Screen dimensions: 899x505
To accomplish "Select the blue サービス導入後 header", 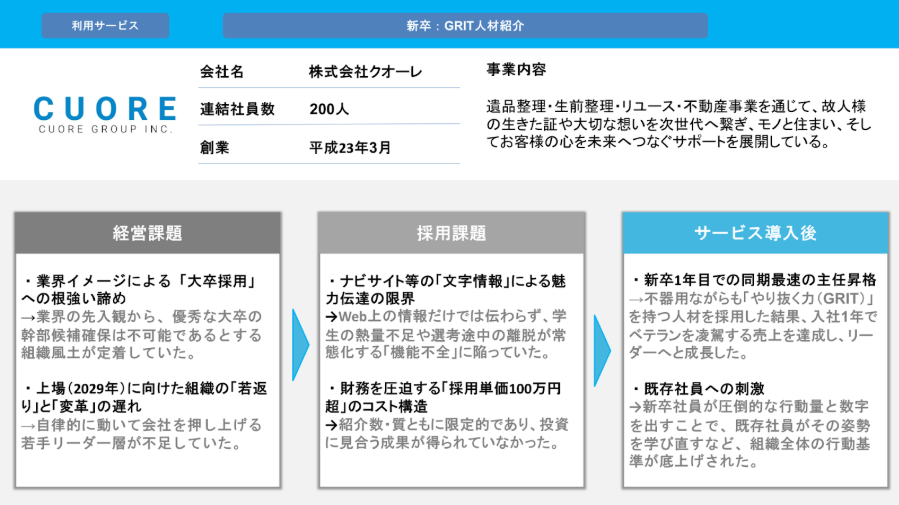I will coord(755,233).
